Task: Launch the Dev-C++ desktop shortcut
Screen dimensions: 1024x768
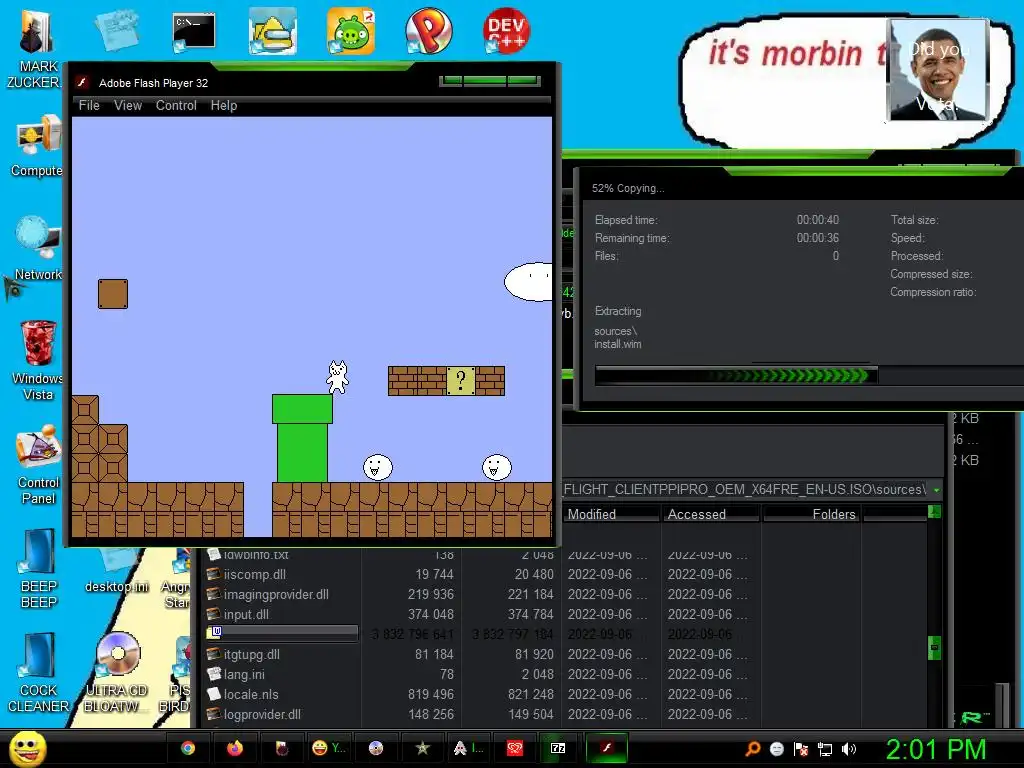Action: click(x=506, y=31)
